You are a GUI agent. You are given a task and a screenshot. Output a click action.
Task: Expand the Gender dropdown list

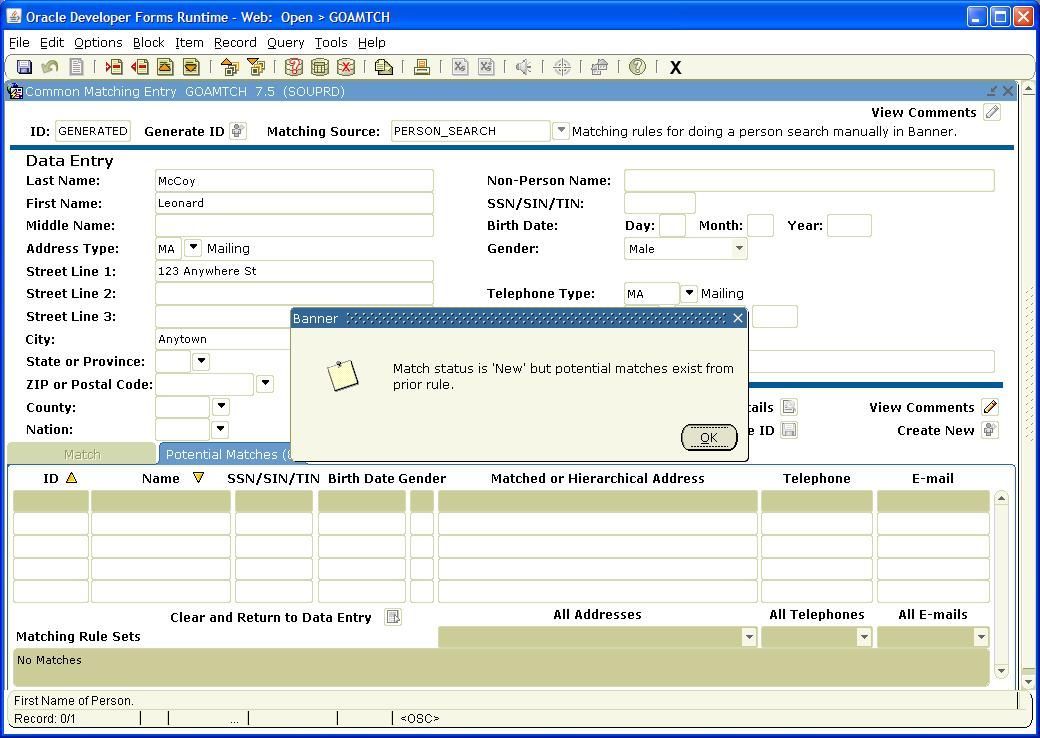pyautogui.click(x=739, y=249)
